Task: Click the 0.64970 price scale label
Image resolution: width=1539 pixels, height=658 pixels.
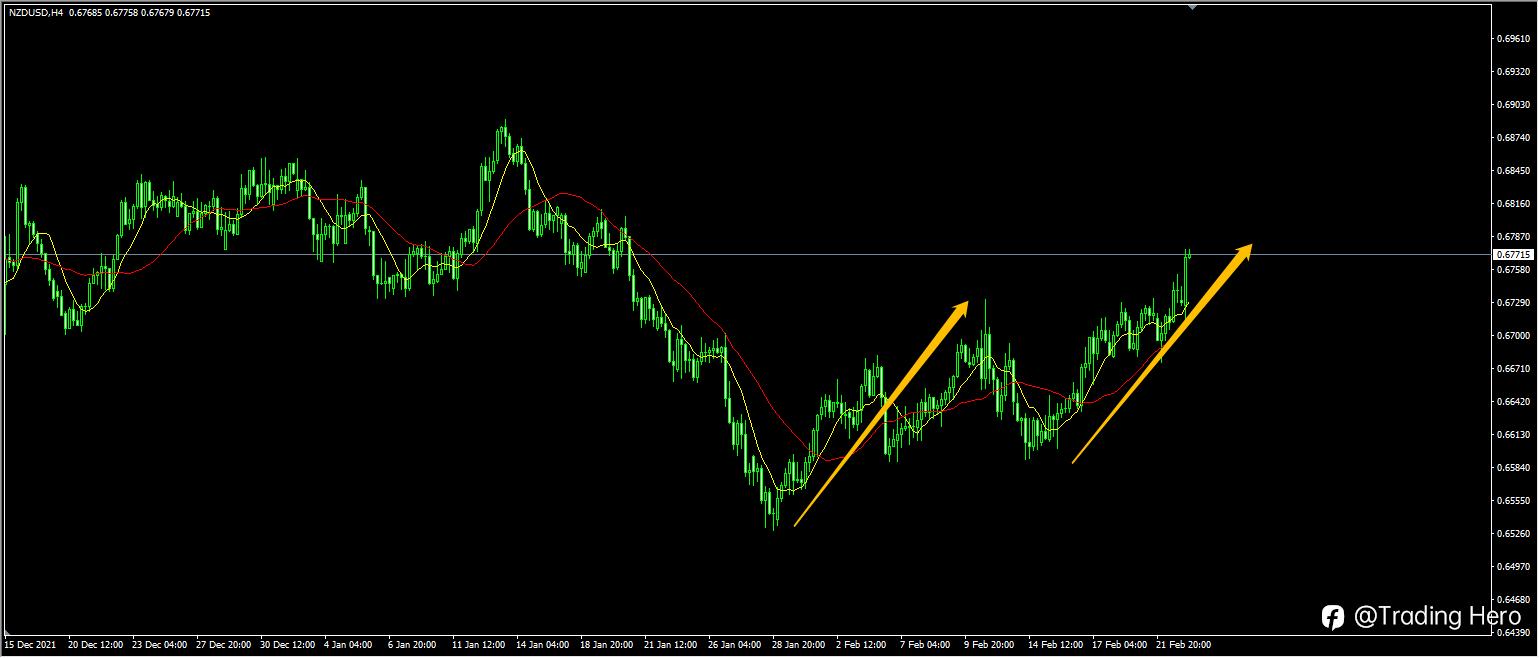Action: pos(1513,566)
